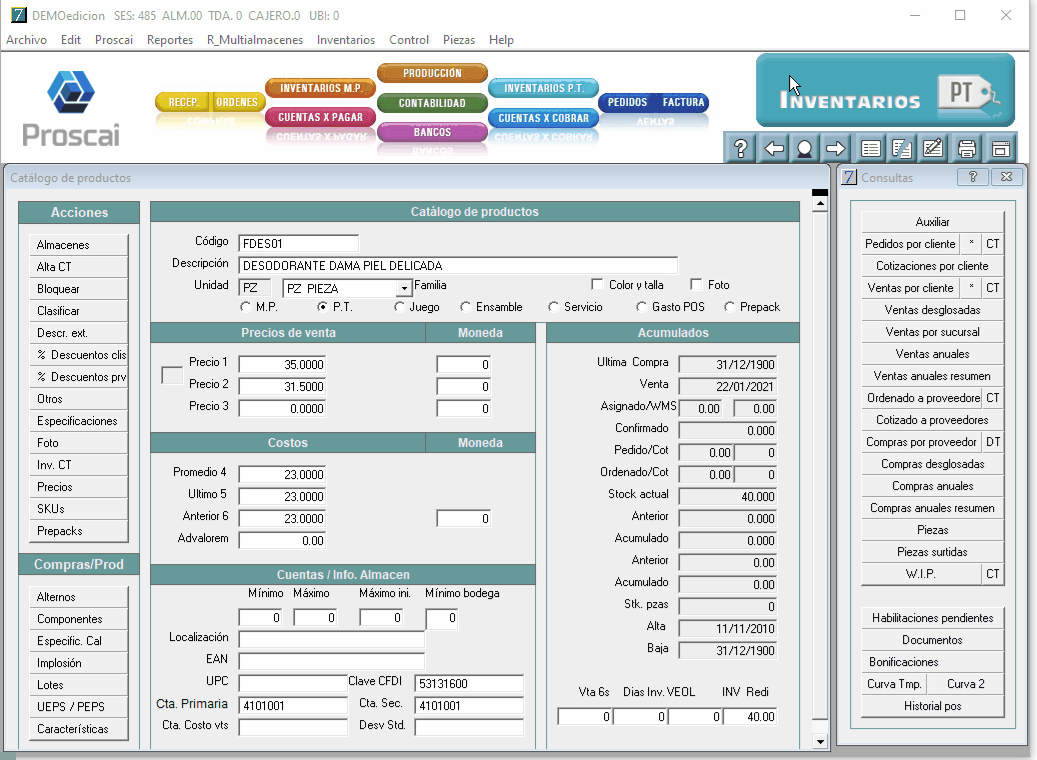Click the UEPS / PEPS button
Viewport: 1037px width, 760px height.
79,706
